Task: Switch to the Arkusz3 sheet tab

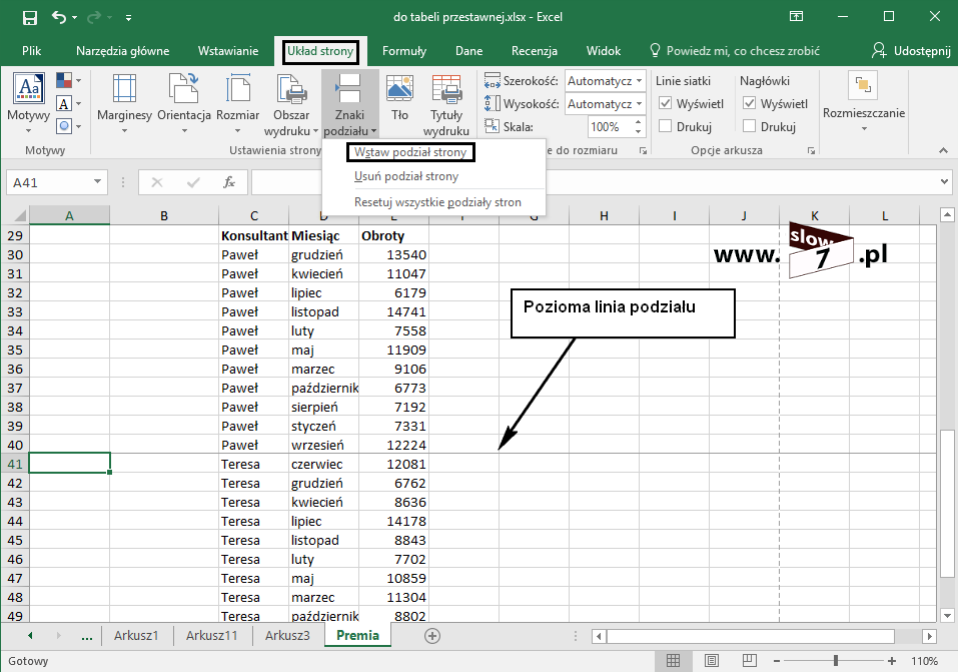Action: point(287,636)
